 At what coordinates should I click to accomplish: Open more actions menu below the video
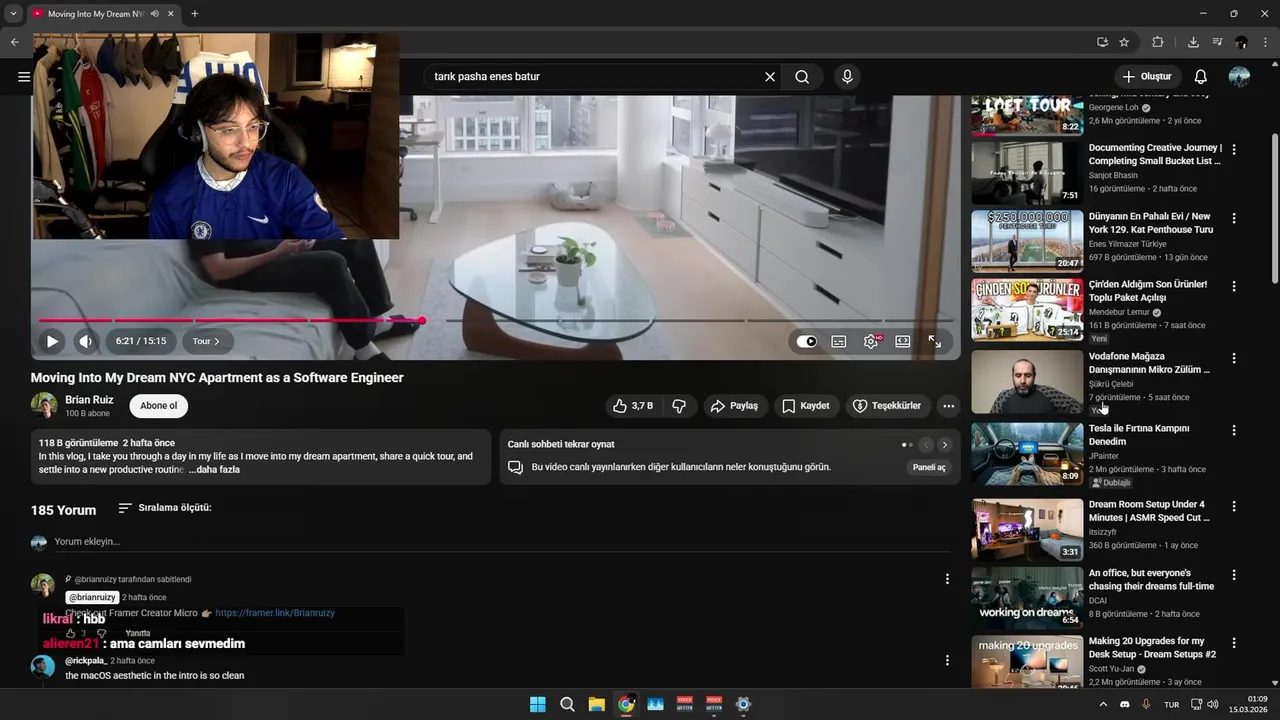coord(948,406)
